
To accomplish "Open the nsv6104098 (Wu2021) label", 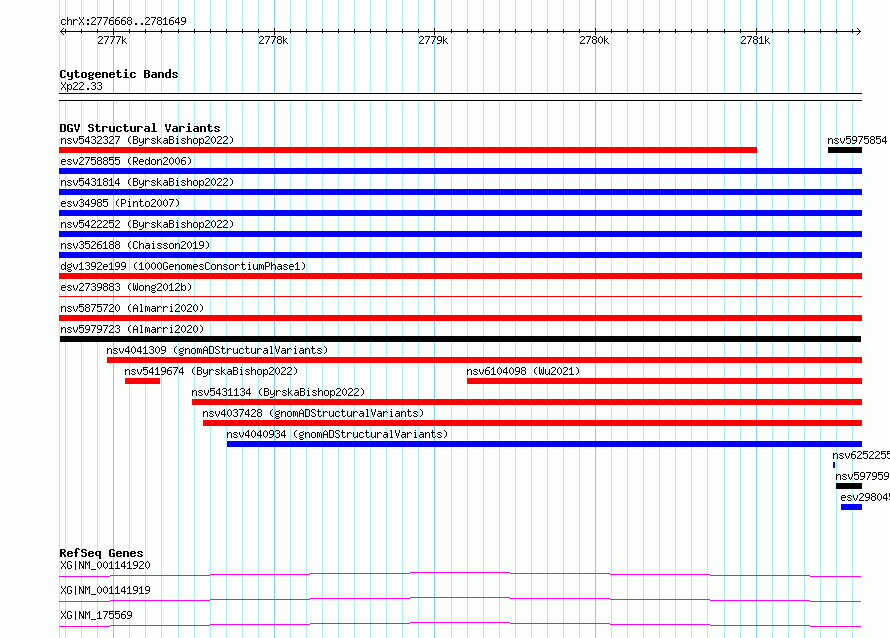I will (x=523, y=371).
